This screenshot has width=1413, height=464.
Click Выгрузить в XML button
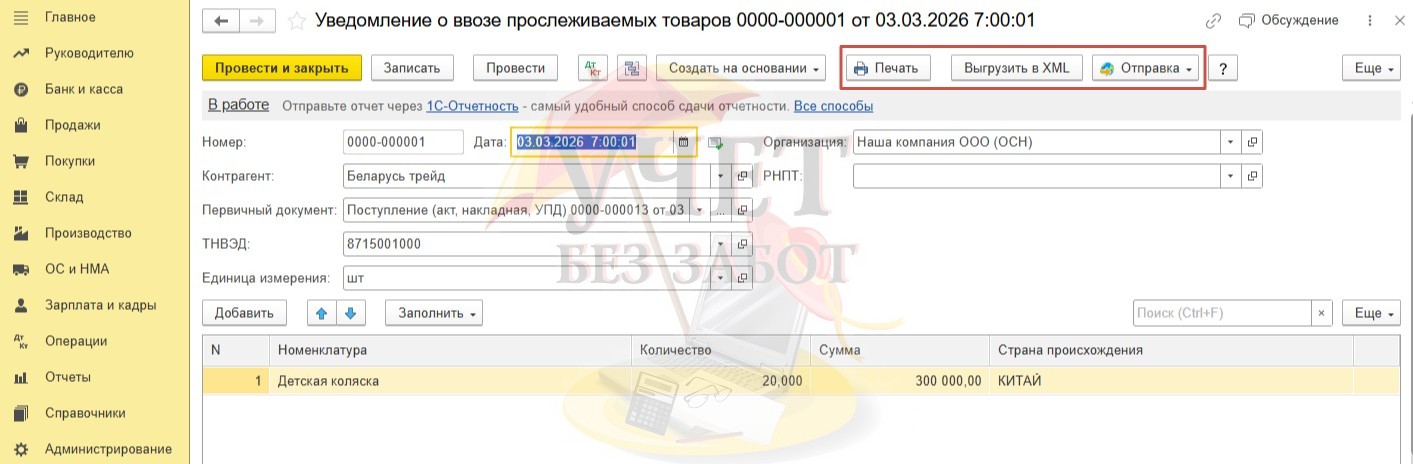click(x=1016, y=68)
